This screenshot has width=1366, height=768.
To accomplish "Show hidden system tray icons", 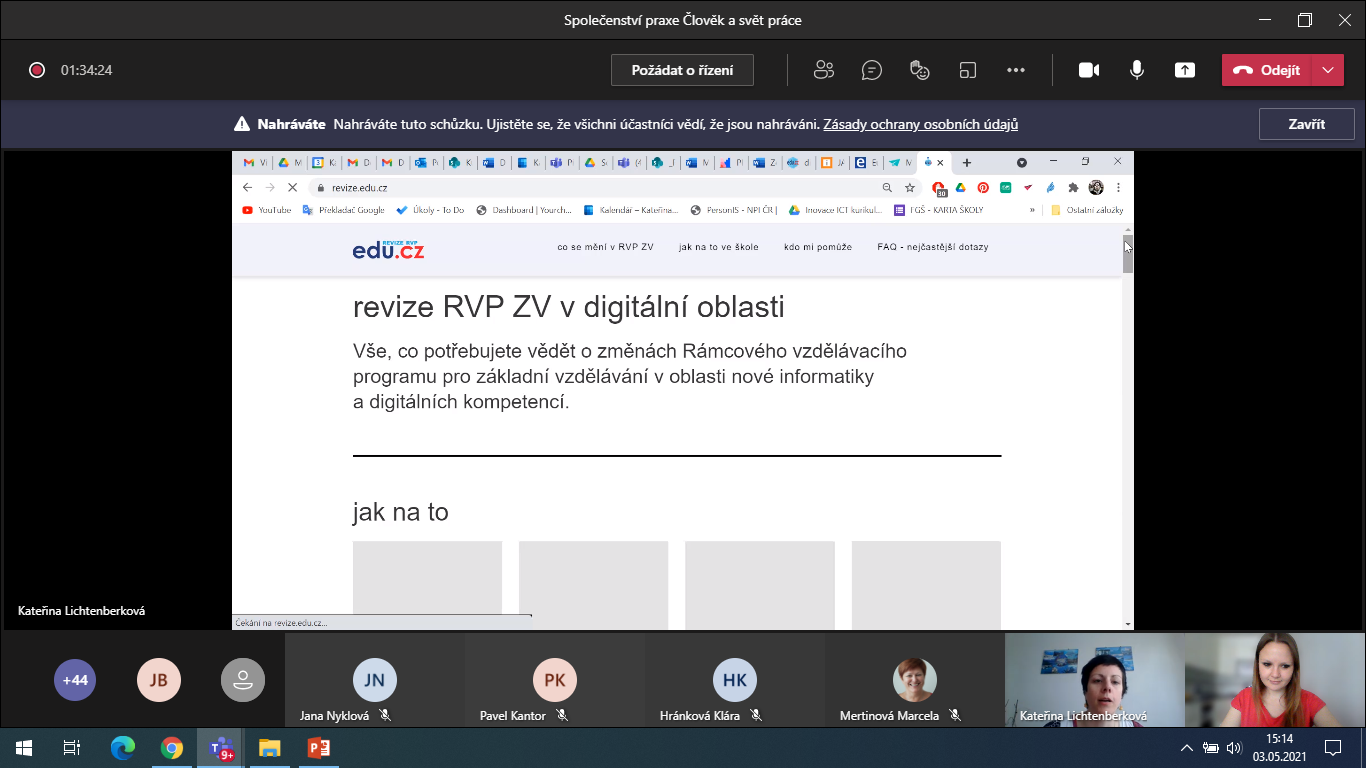I will pyautogui.click(x=1187, y=748).
